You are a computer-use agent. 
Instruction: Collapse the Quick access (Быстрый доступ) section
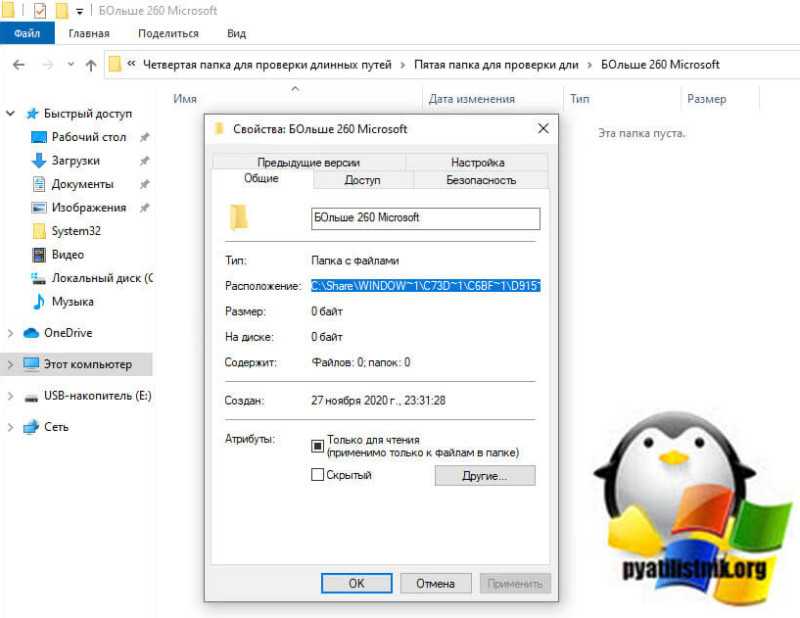pos(10,113)
